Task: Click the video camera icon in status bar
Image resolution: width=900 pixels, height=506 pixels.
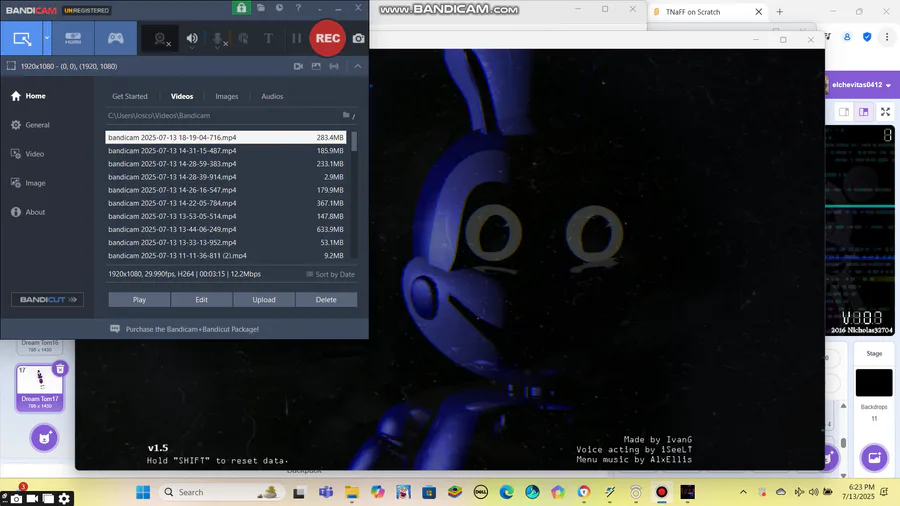Action: 298,66
